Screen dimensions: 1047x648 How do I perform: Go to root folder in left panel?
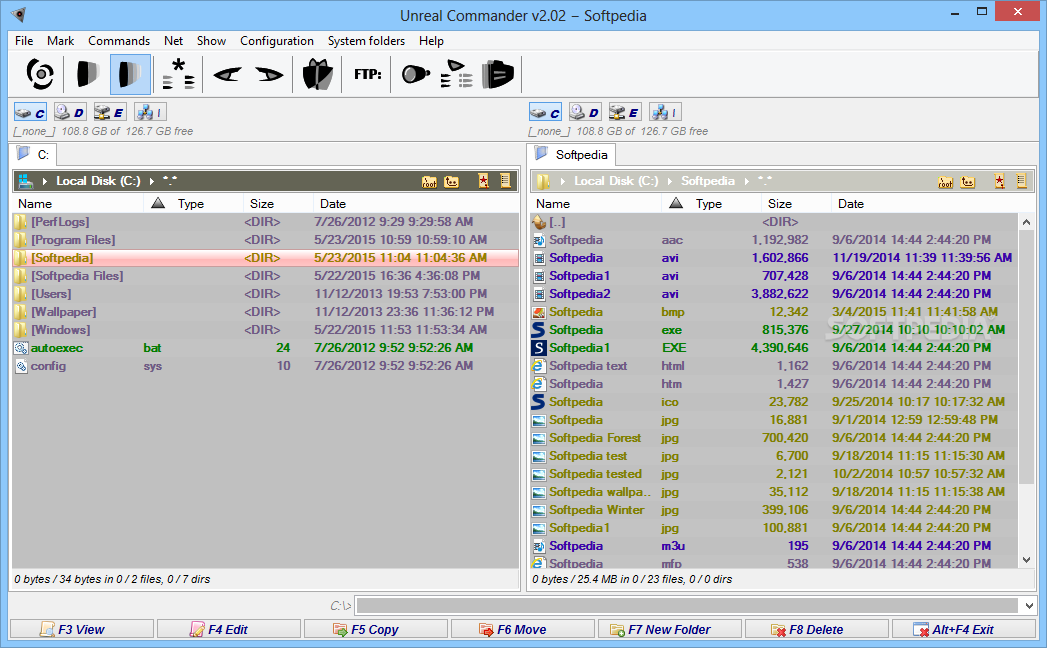pos(429,181)
